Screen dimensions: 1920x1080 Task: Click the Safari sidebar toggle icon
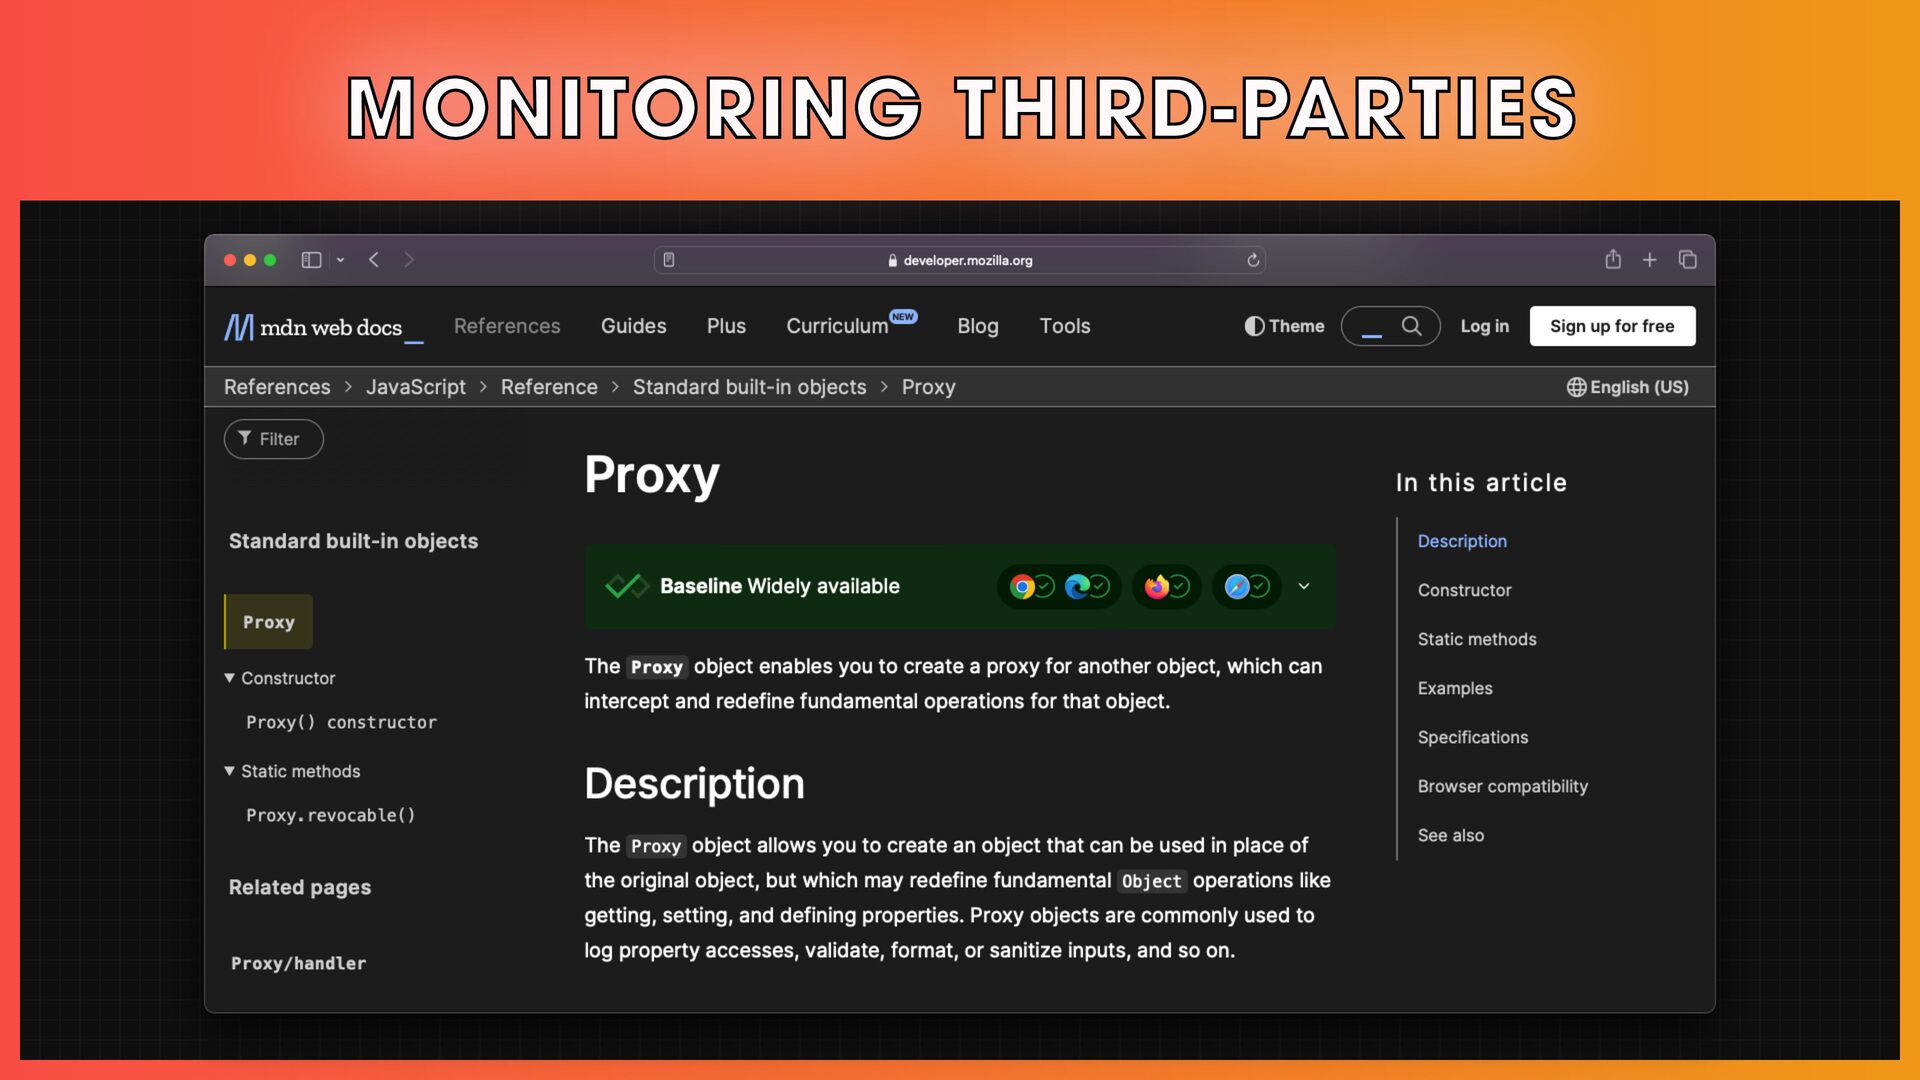(311, 260)
